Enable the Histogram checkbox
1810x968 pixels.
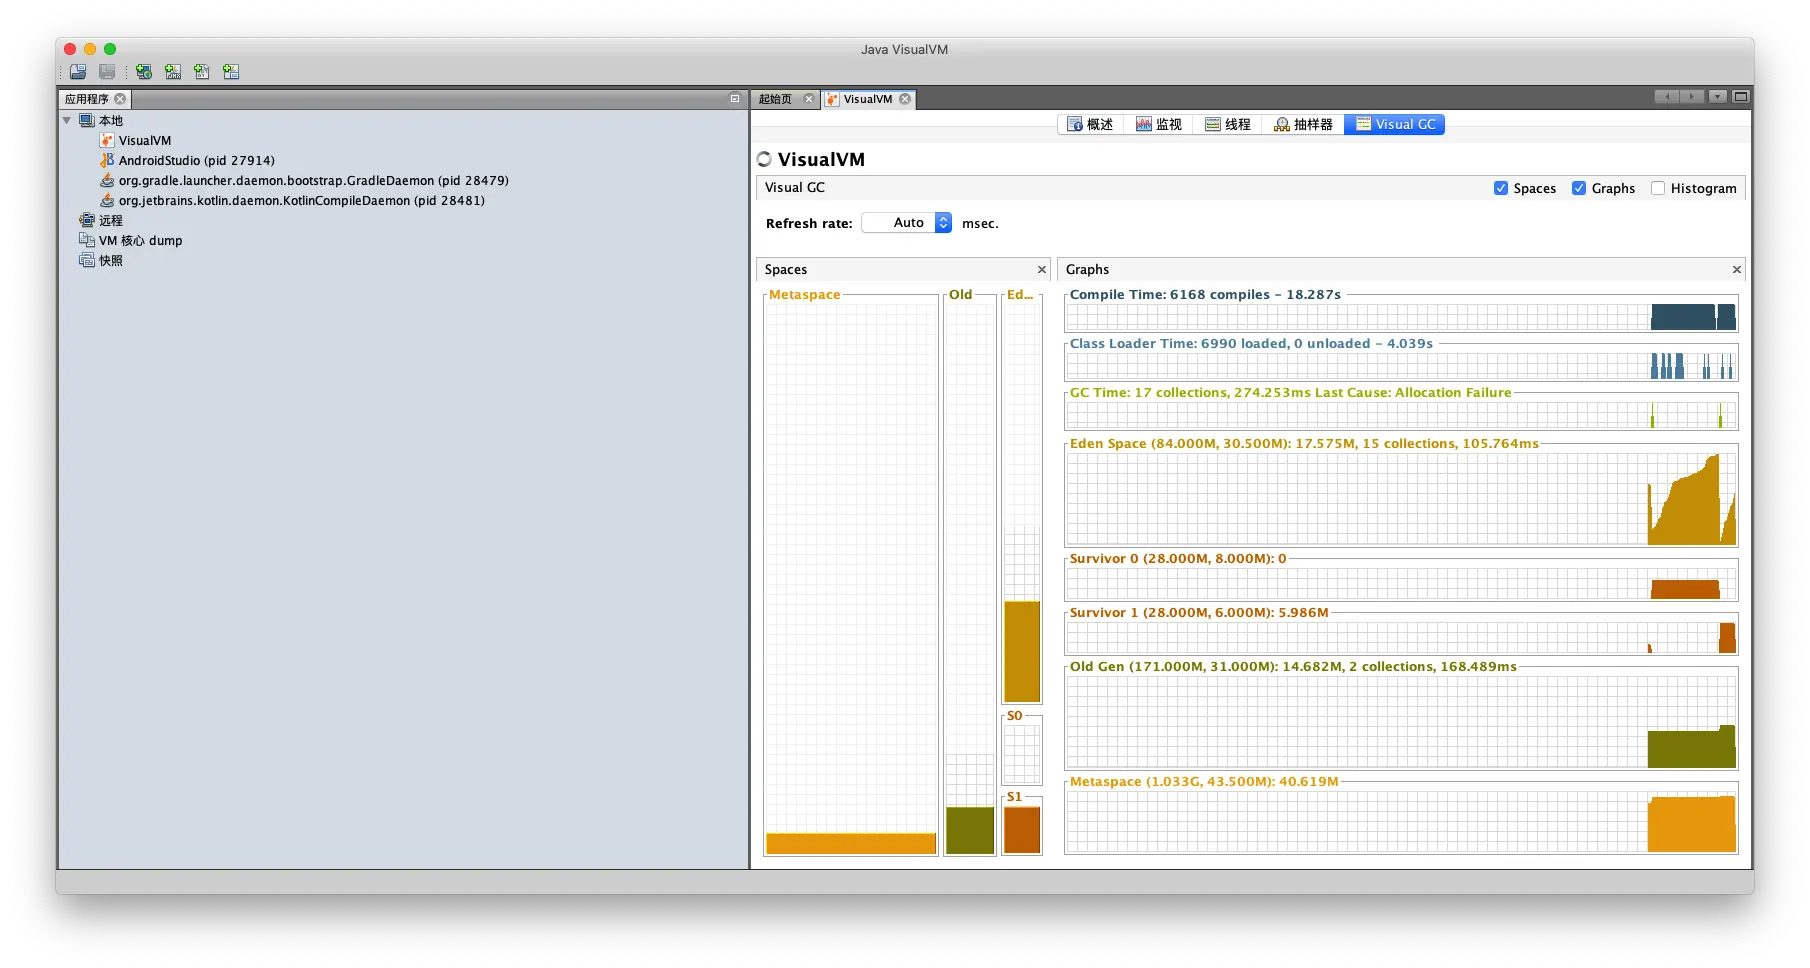[1658, 188]
